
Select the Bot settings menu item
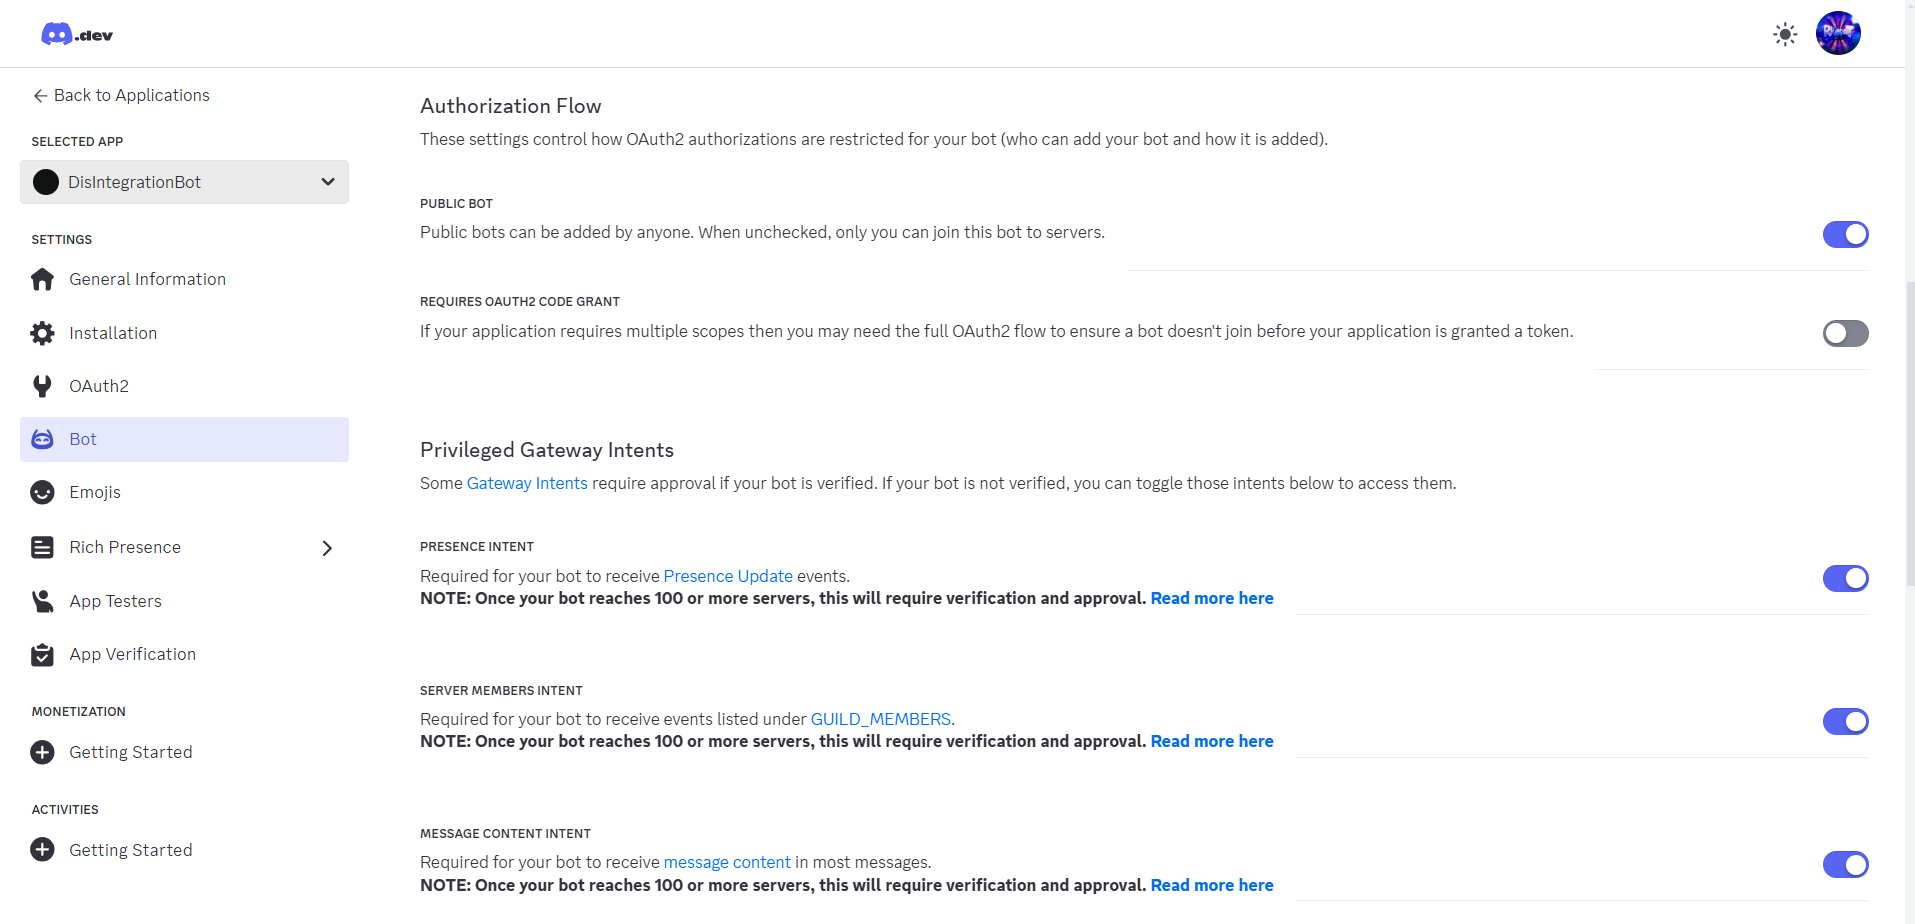click(184, 439)
